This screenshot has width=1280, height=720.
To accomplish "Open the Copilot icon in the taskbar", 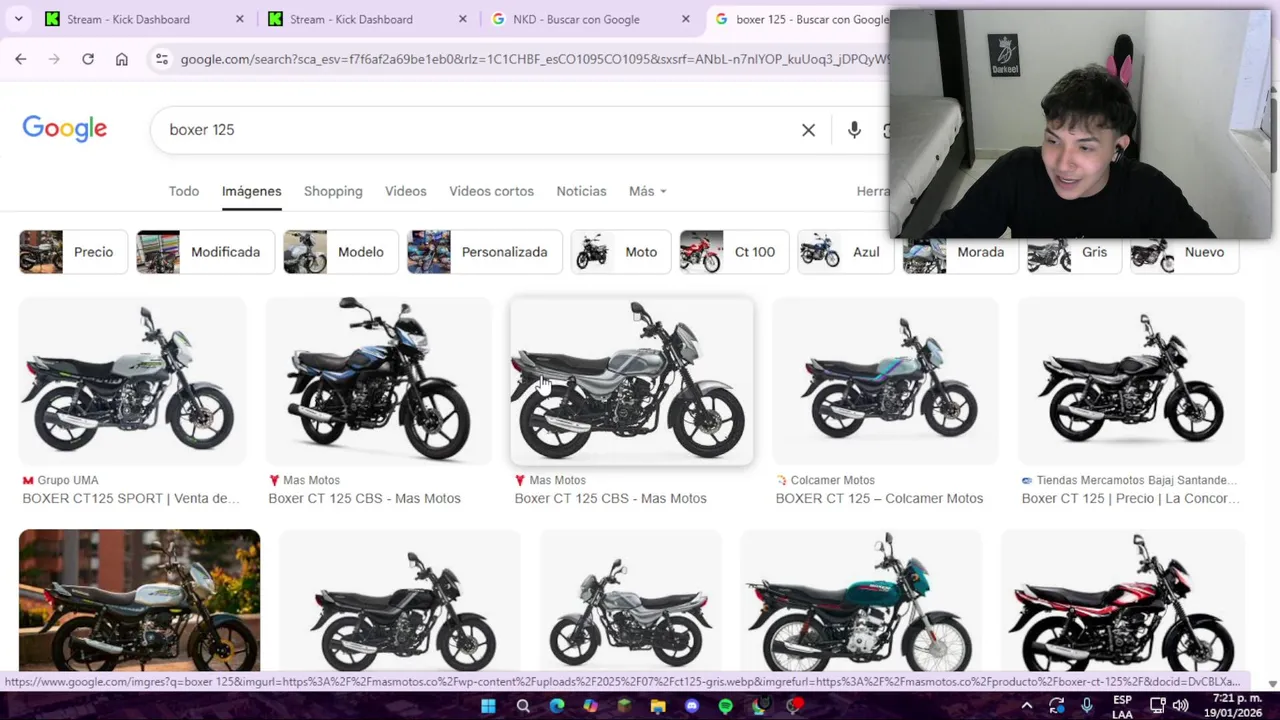I will click(590, 706).
